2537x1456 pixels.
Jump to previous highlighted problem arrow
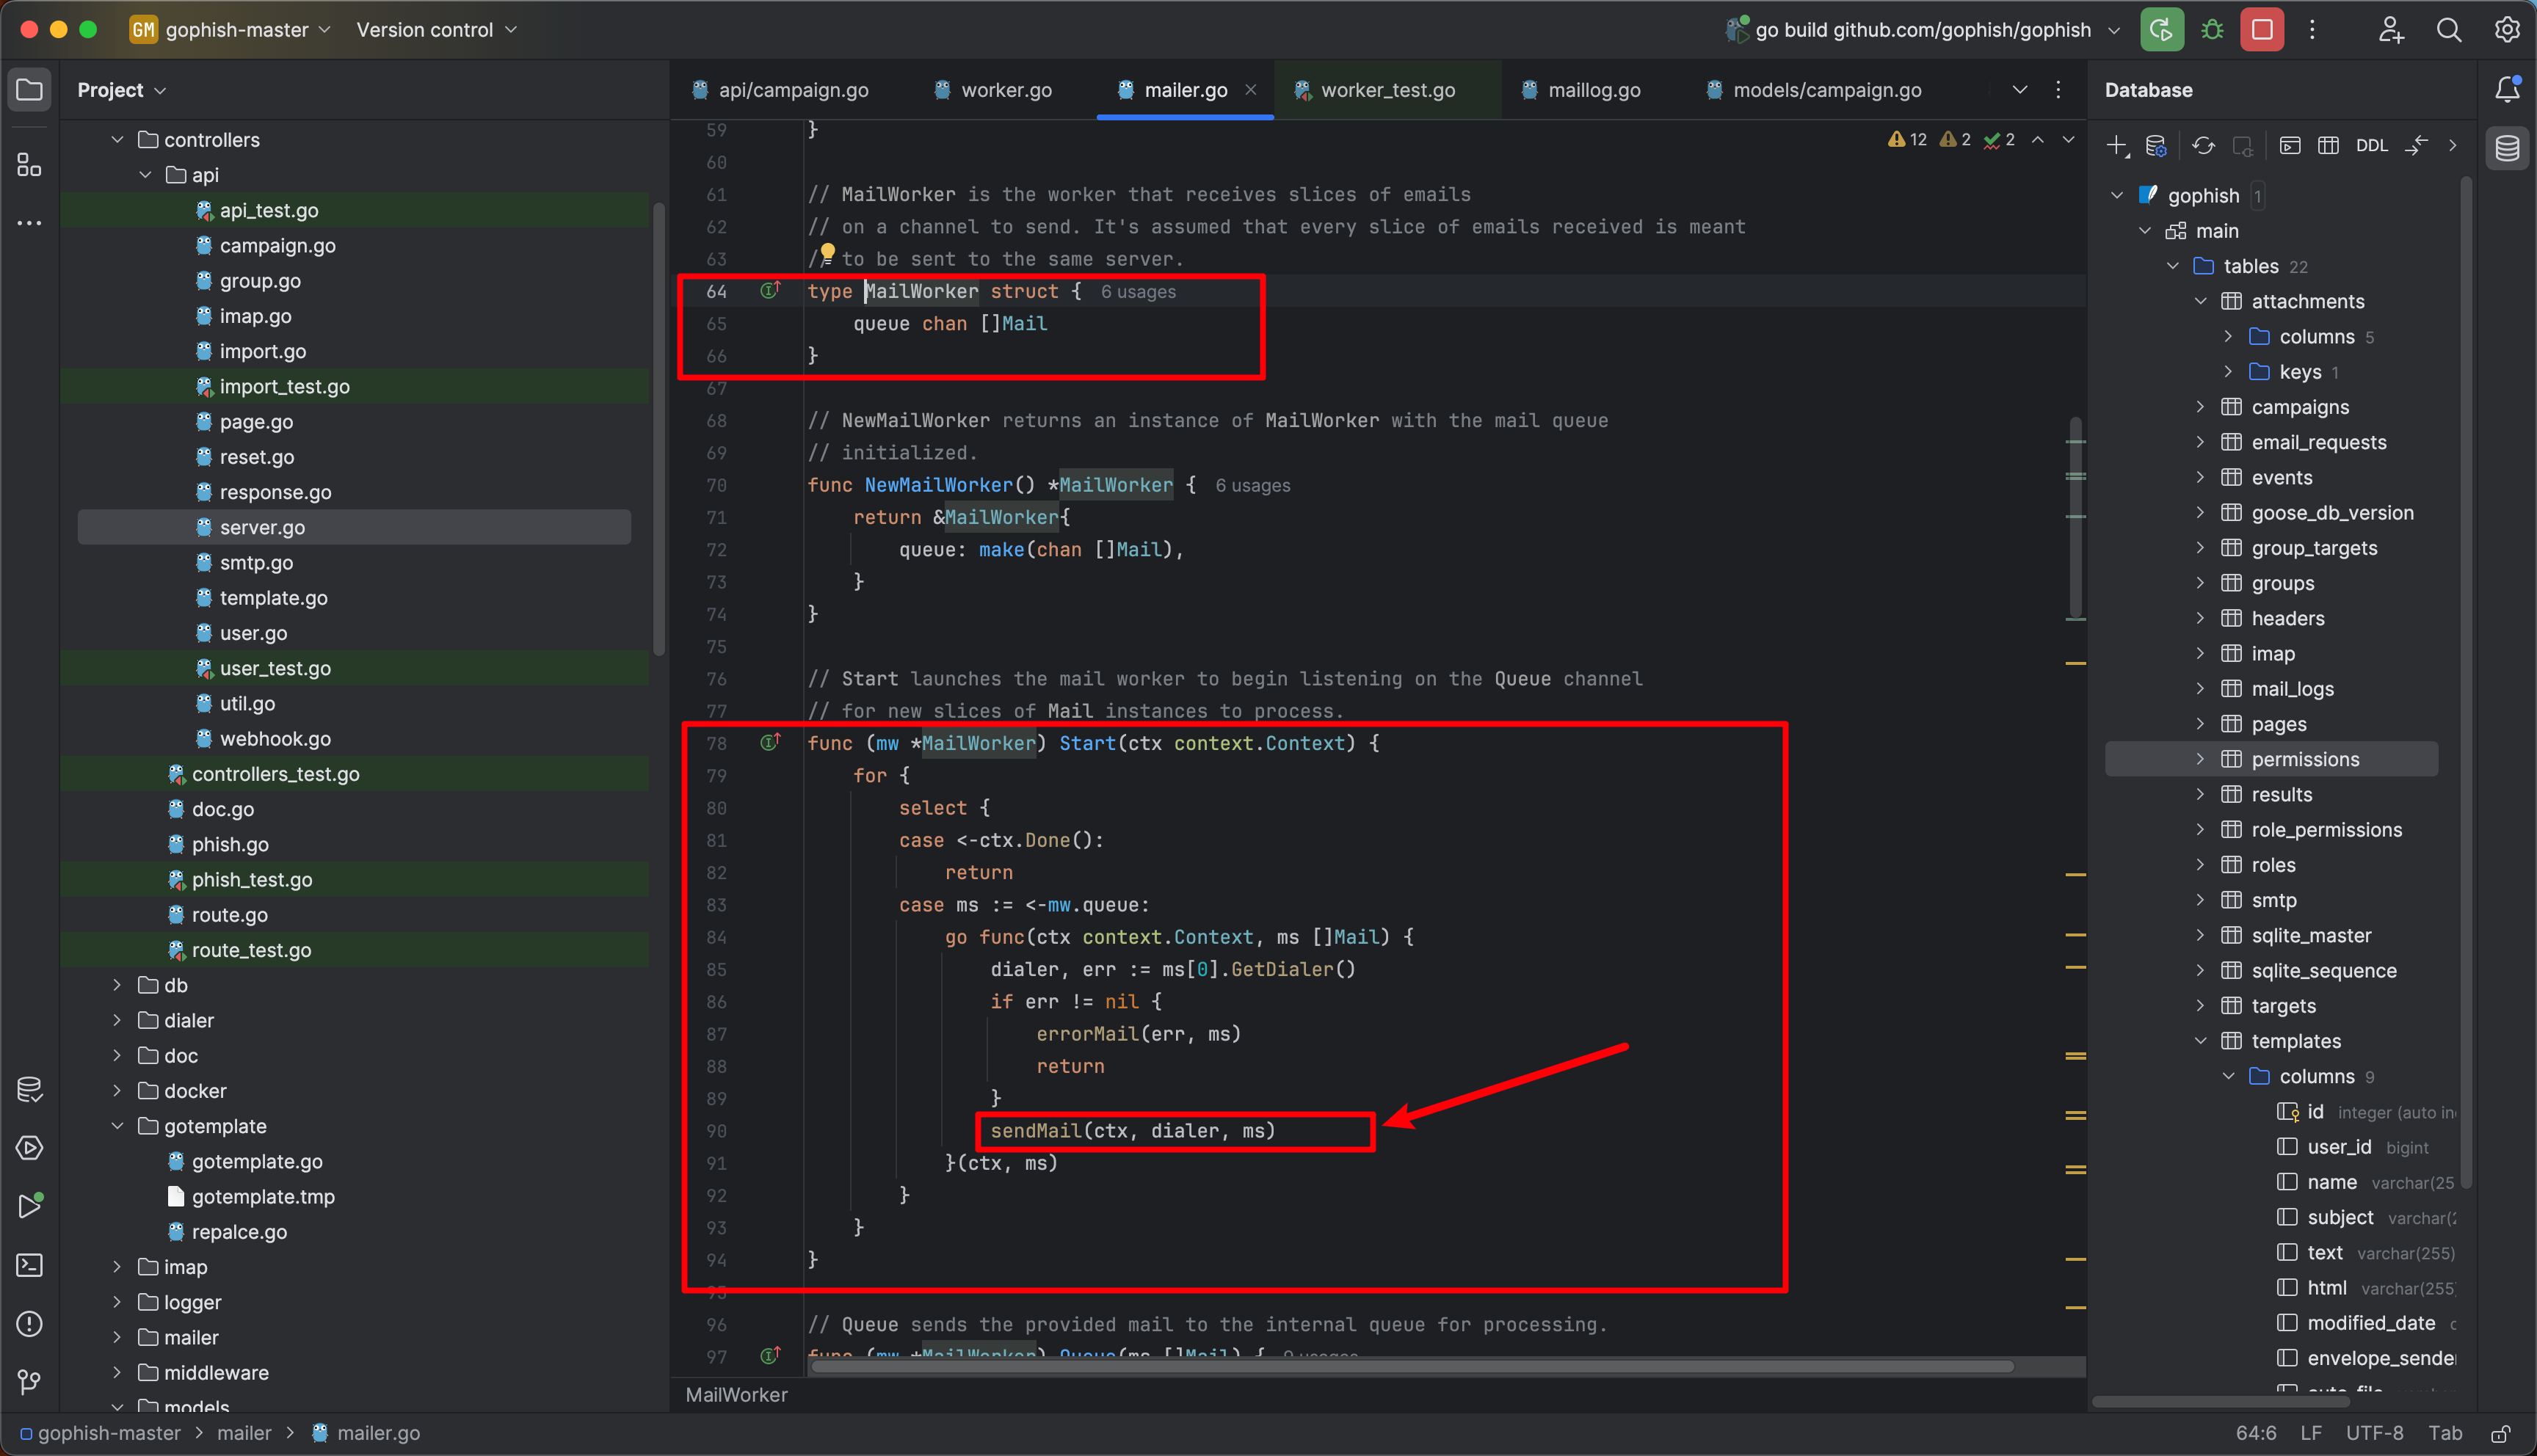coord(2038,140)
